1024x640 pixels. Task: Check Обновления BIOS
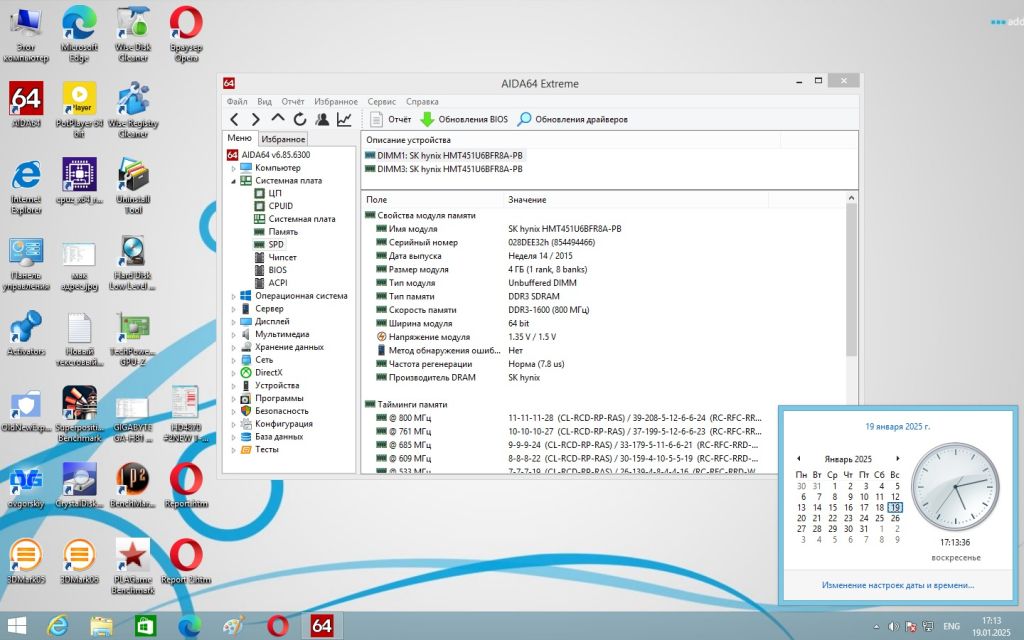point(464,120)
